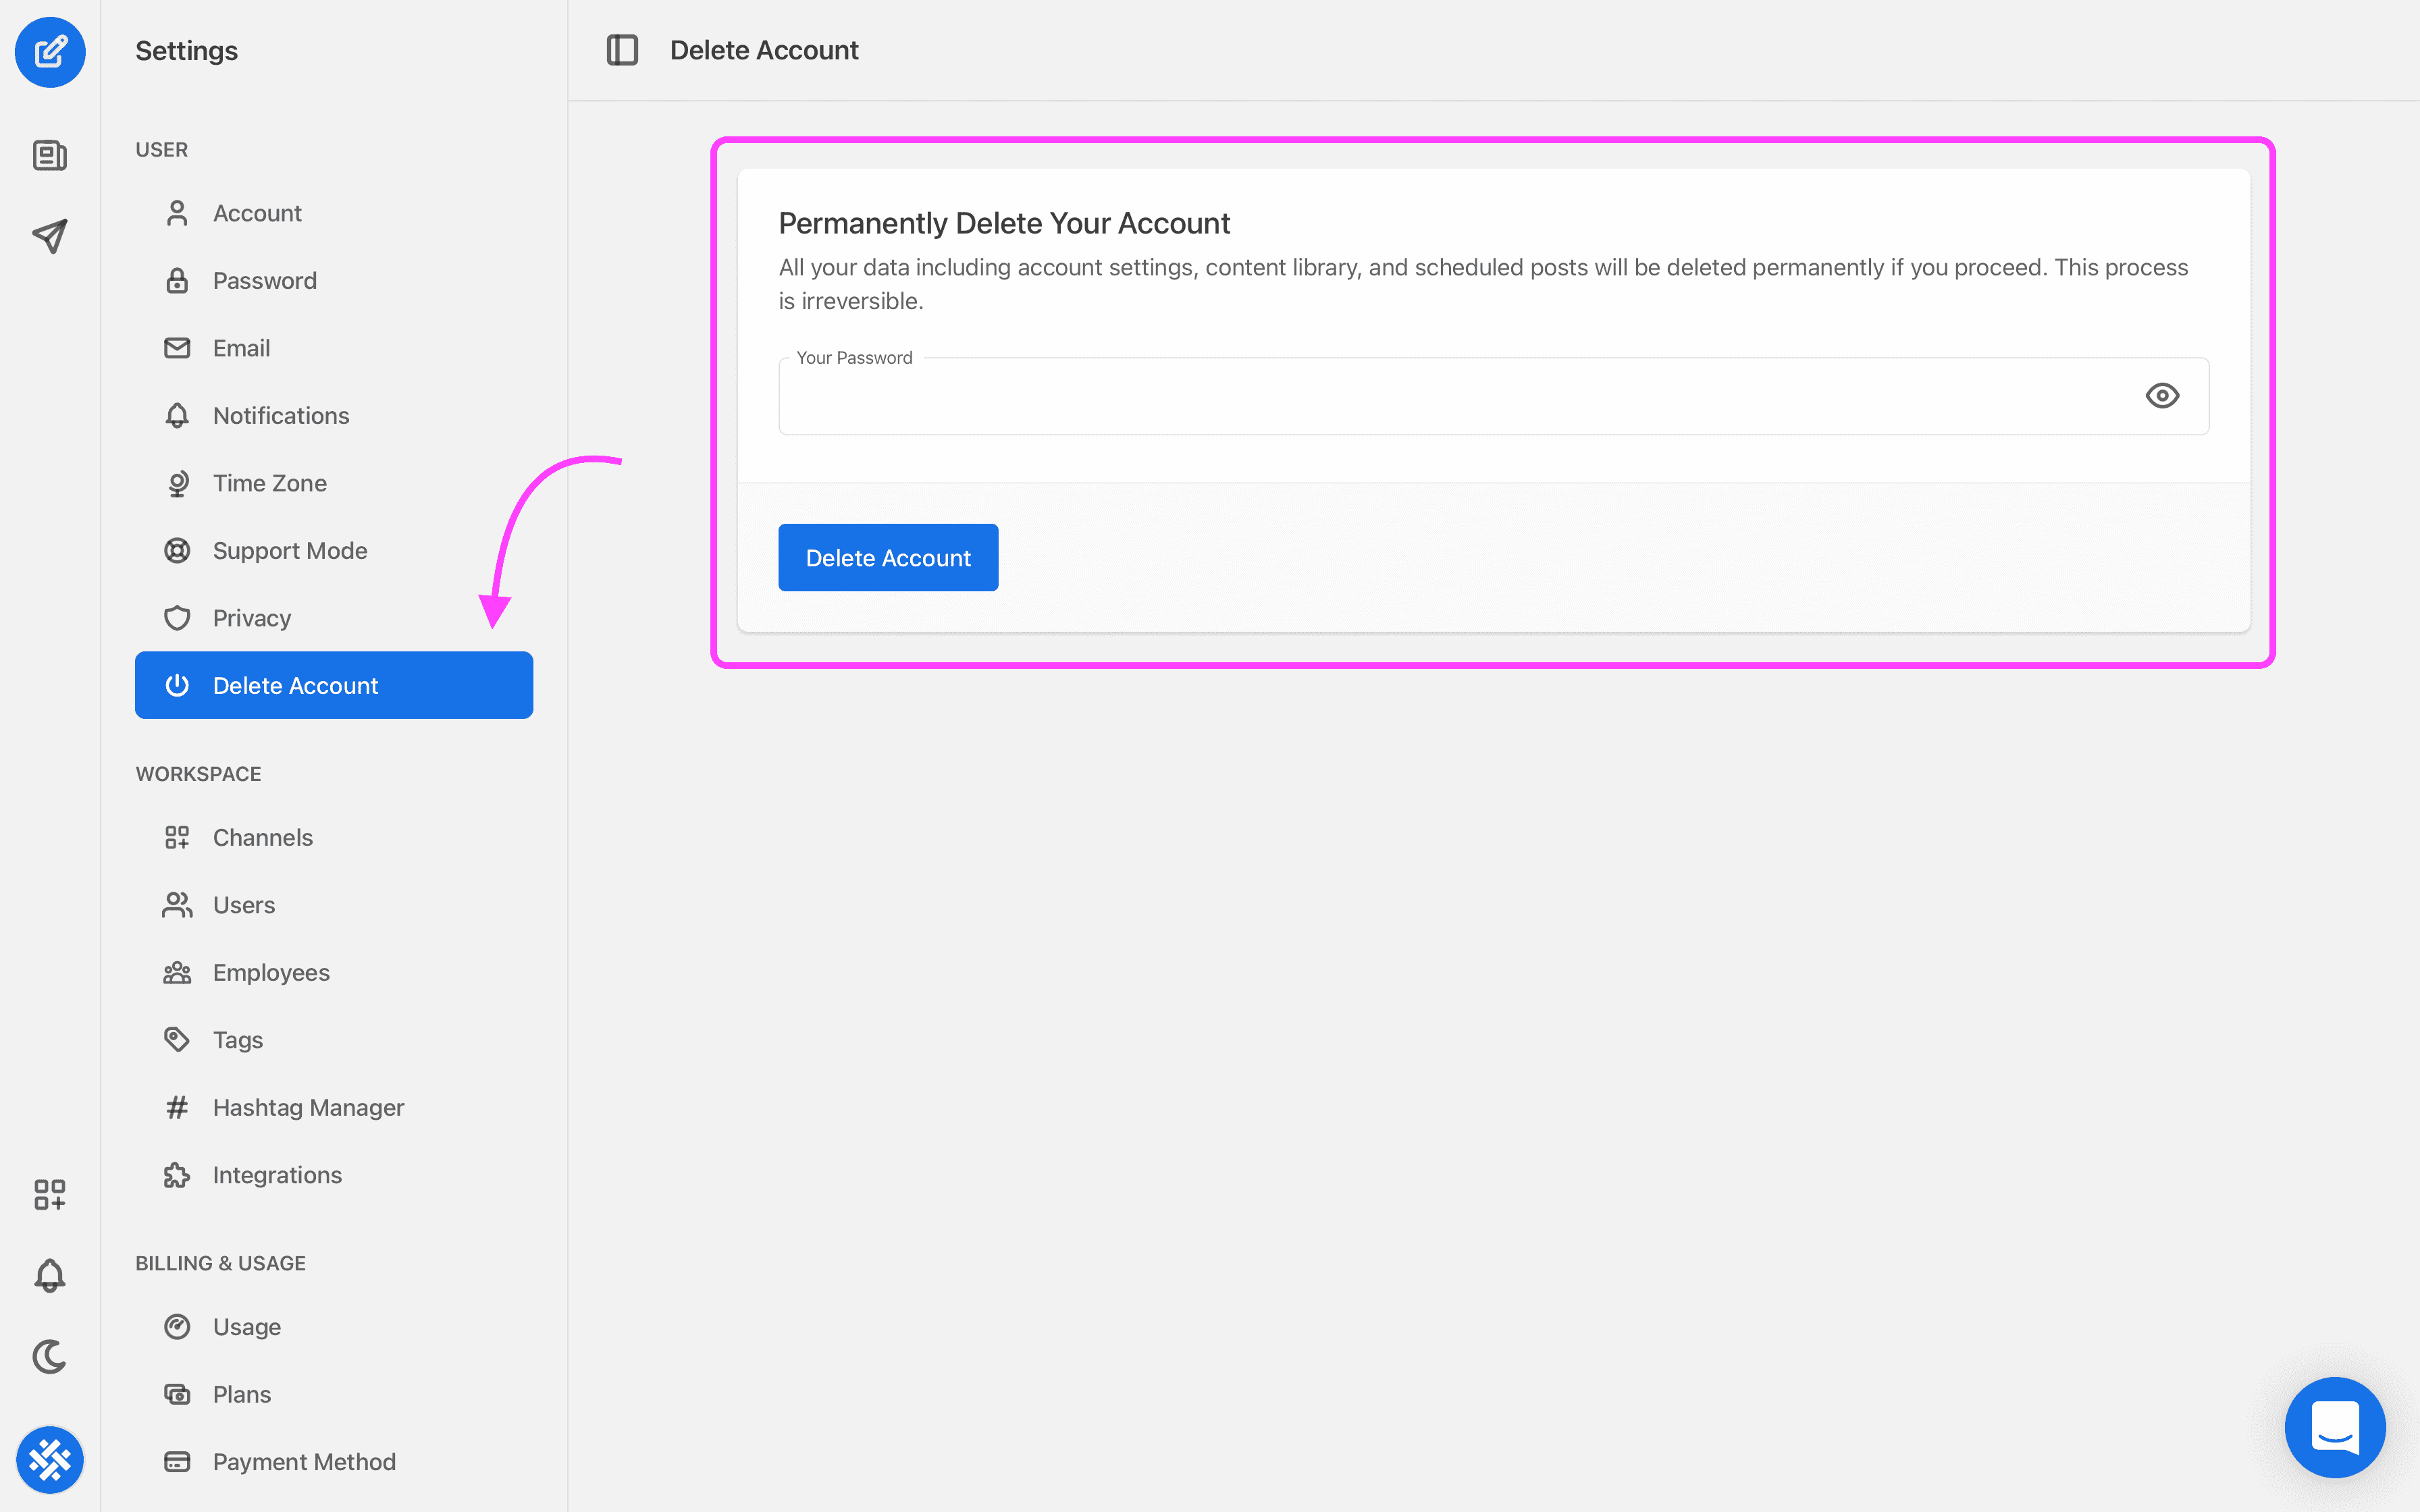Select Delete Account in sidebar

[334, 685]
